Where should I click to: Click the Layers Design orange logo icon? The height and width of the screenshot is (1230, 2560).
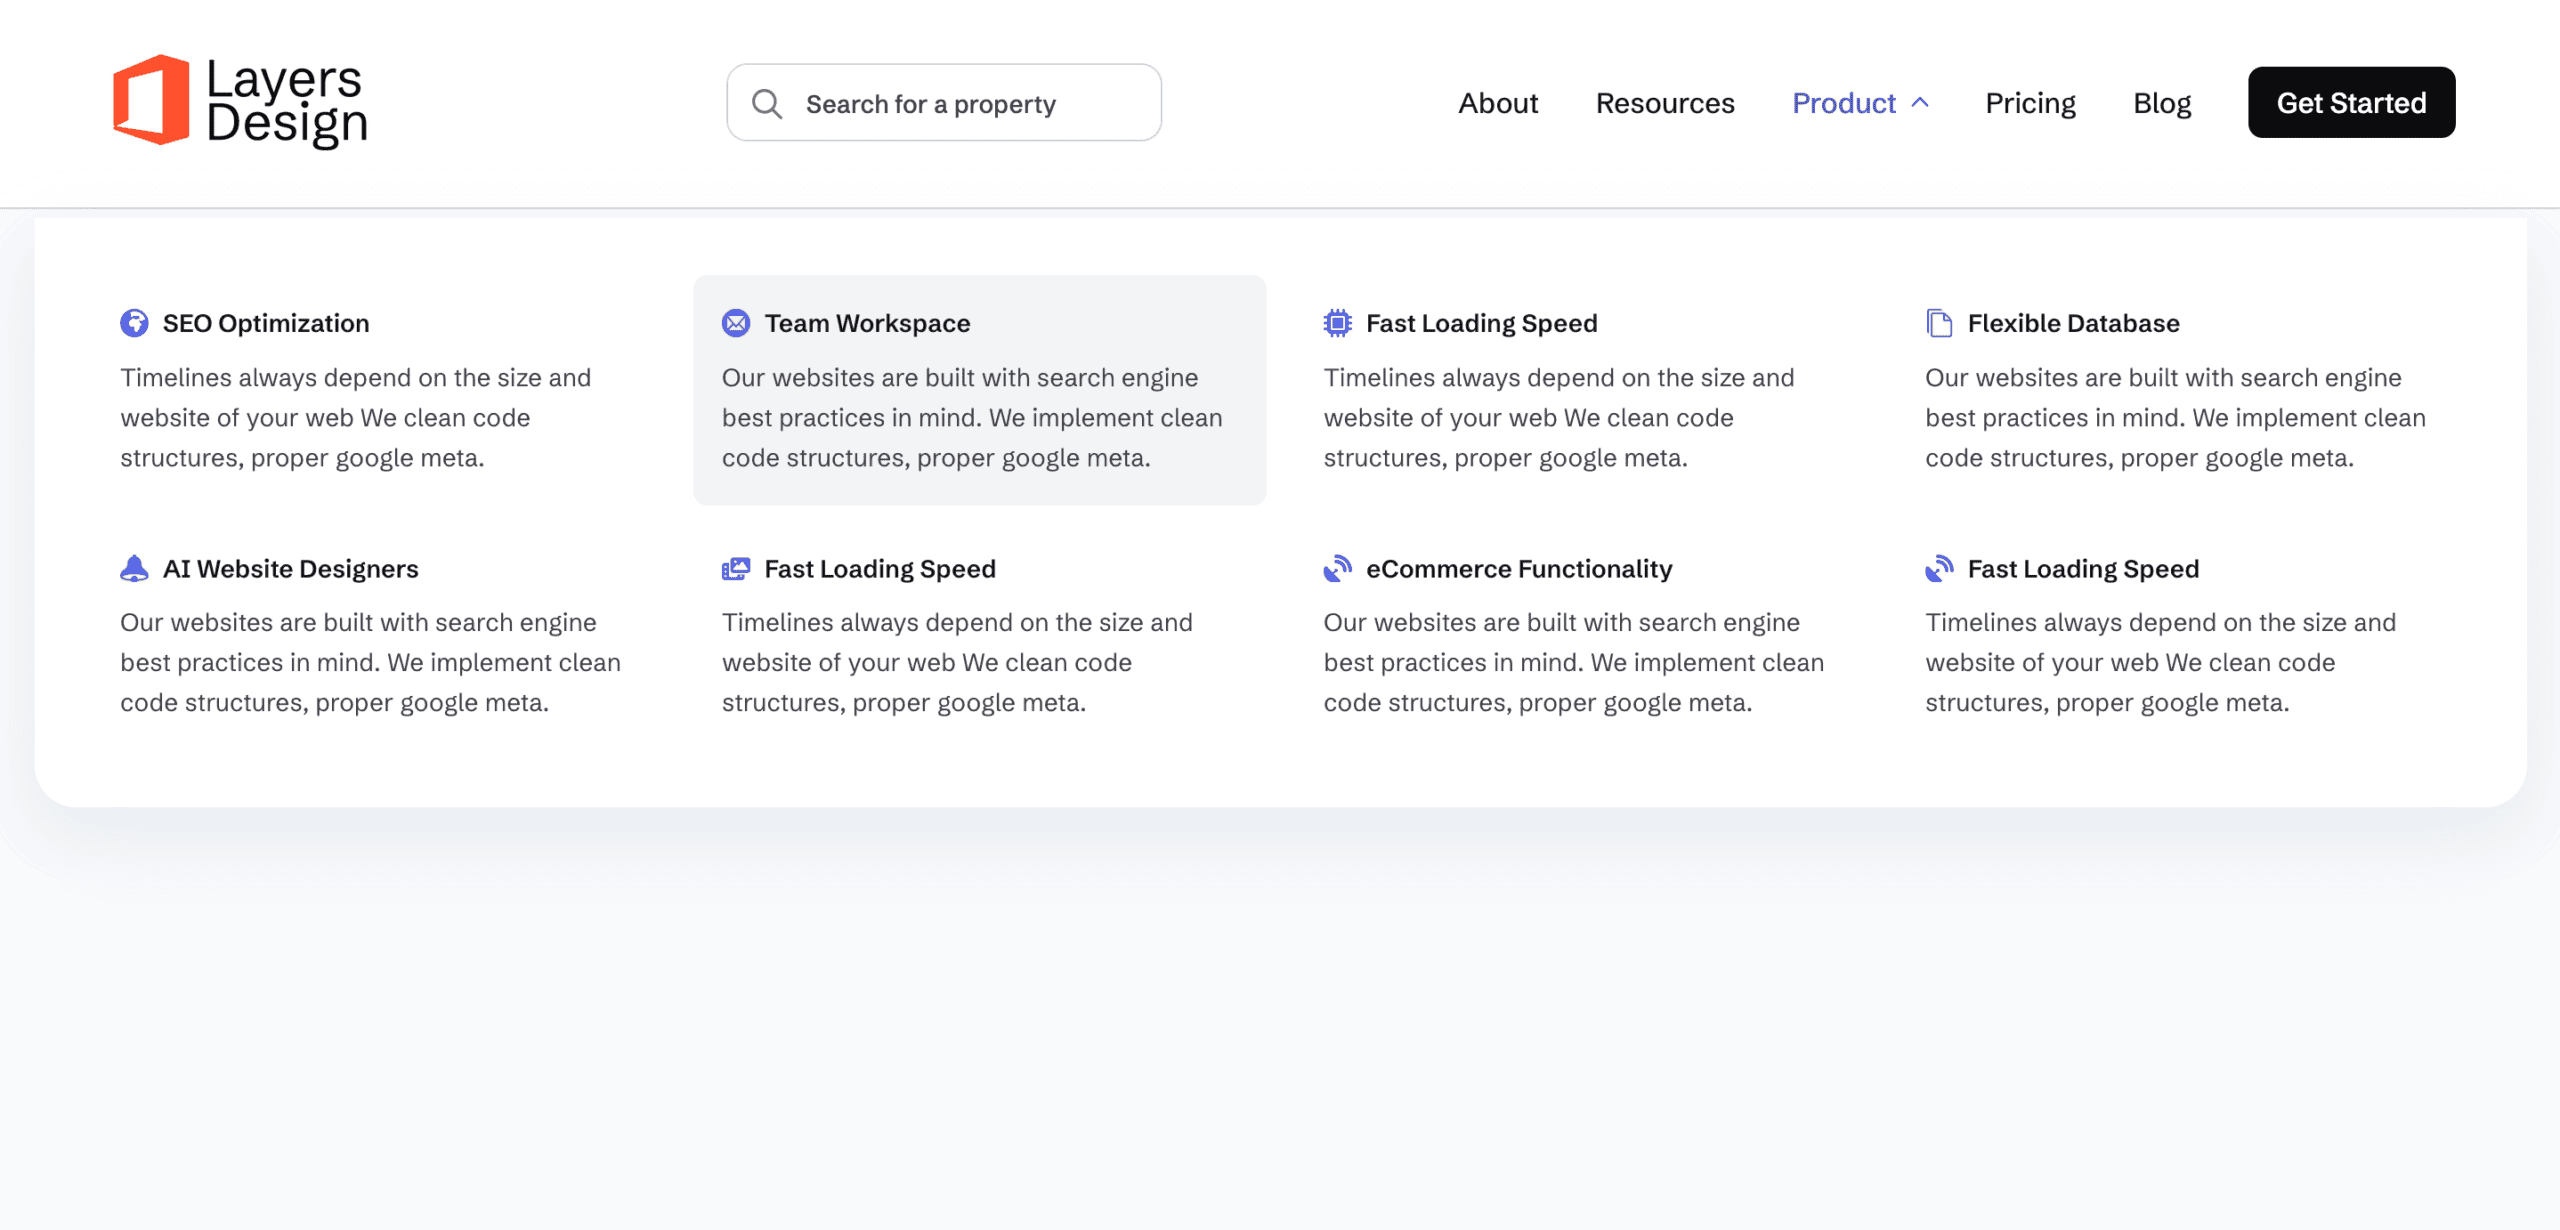pos(151,100)
